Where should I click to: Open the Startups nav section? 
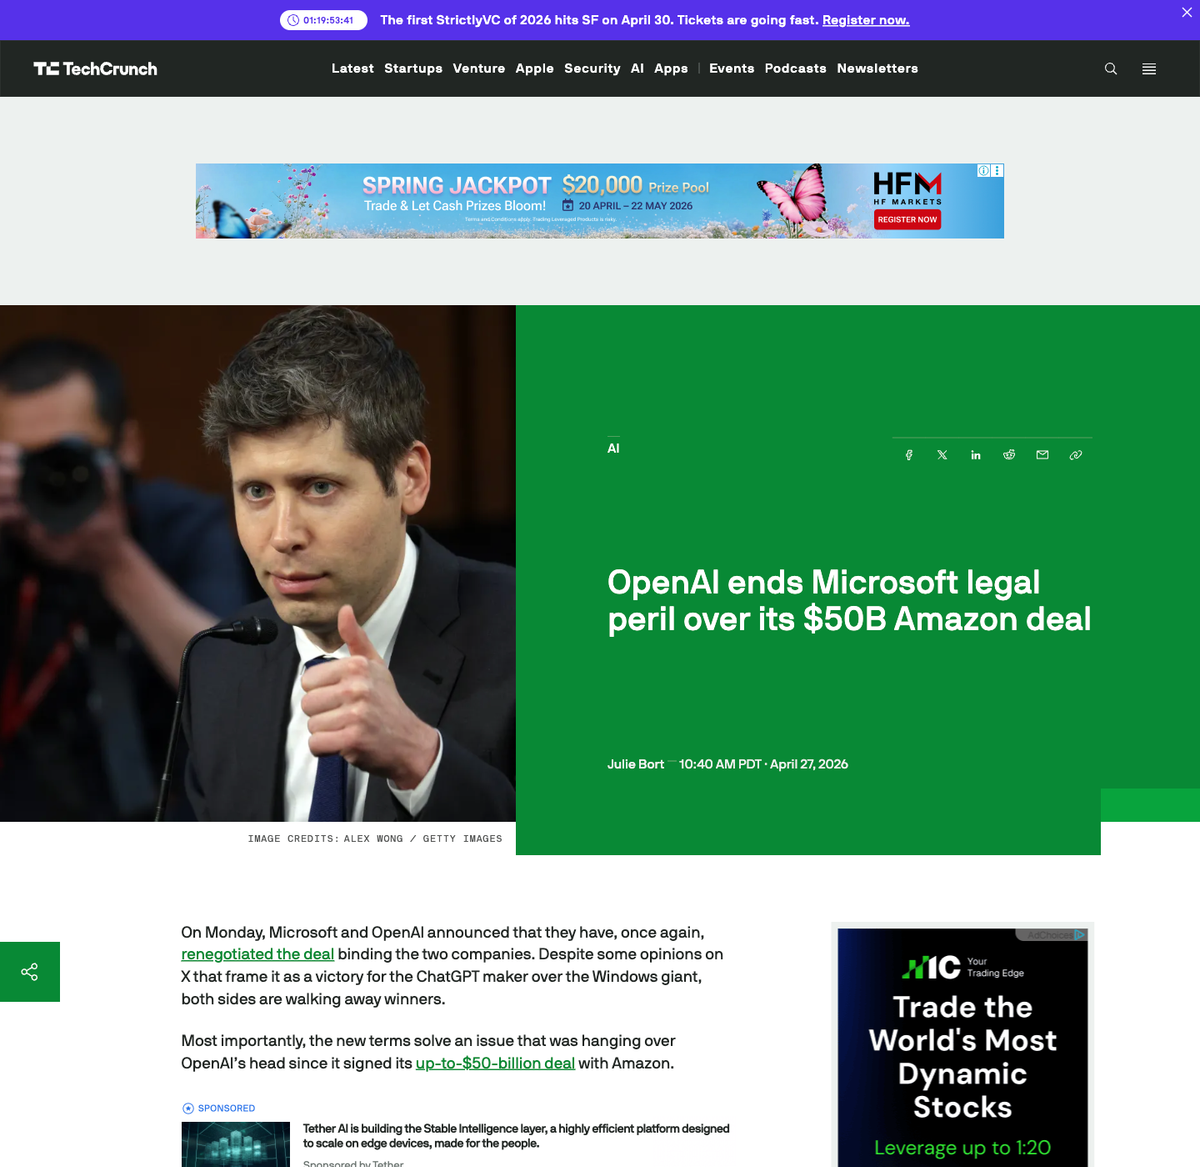pos(413,69)
